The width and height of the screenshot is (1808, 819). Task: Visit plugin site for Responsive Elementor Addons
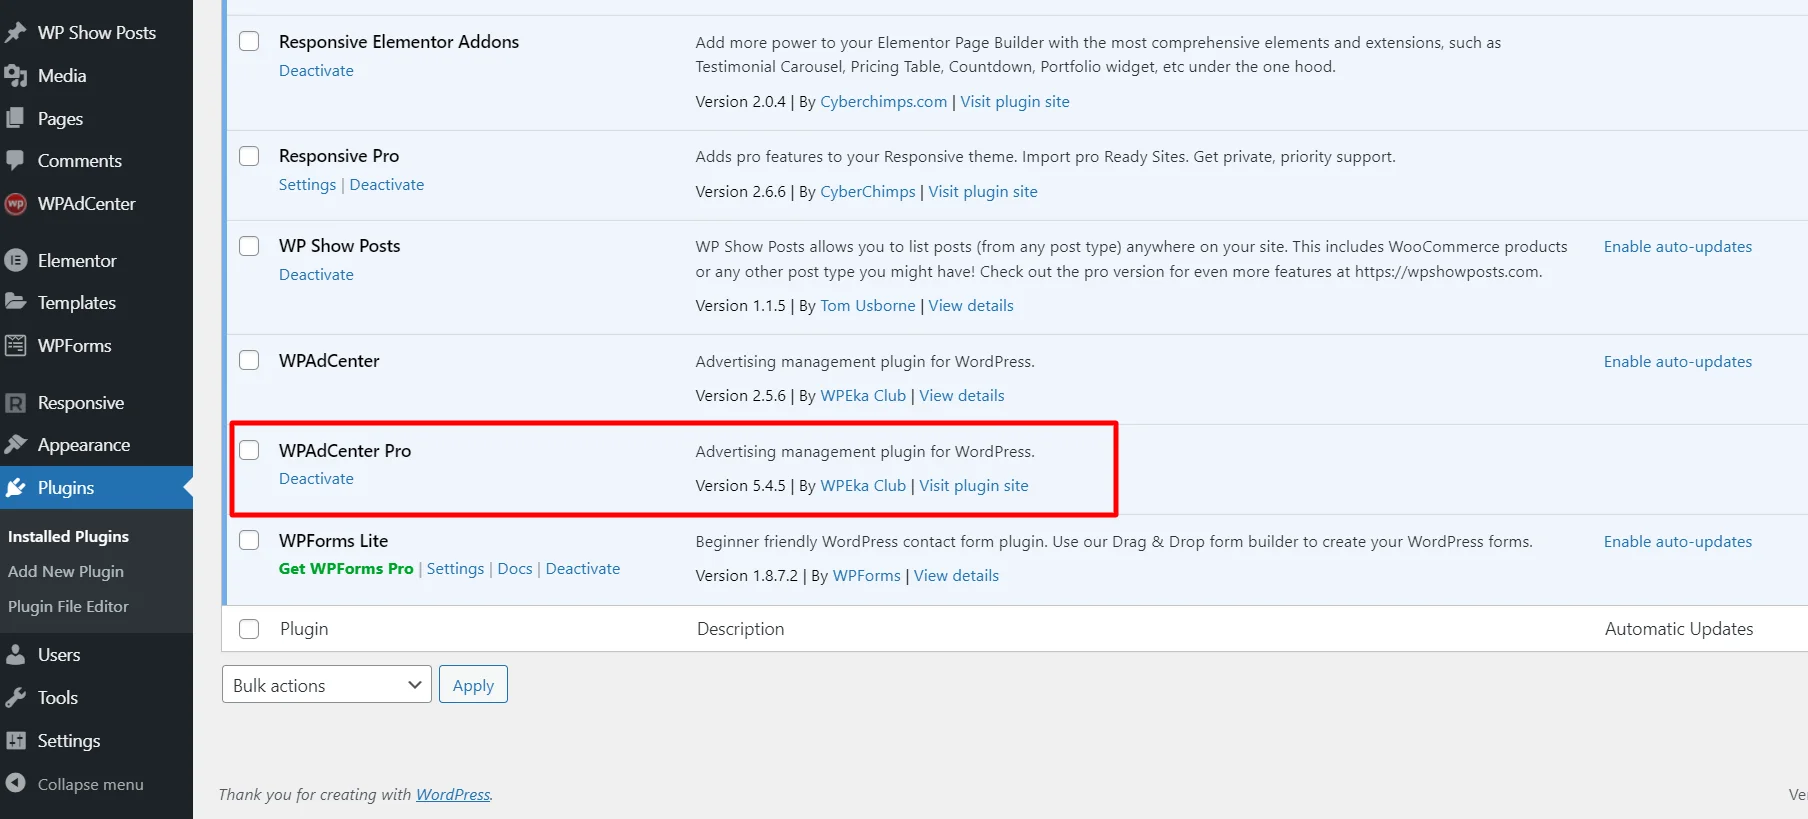tap(1015, 101)
